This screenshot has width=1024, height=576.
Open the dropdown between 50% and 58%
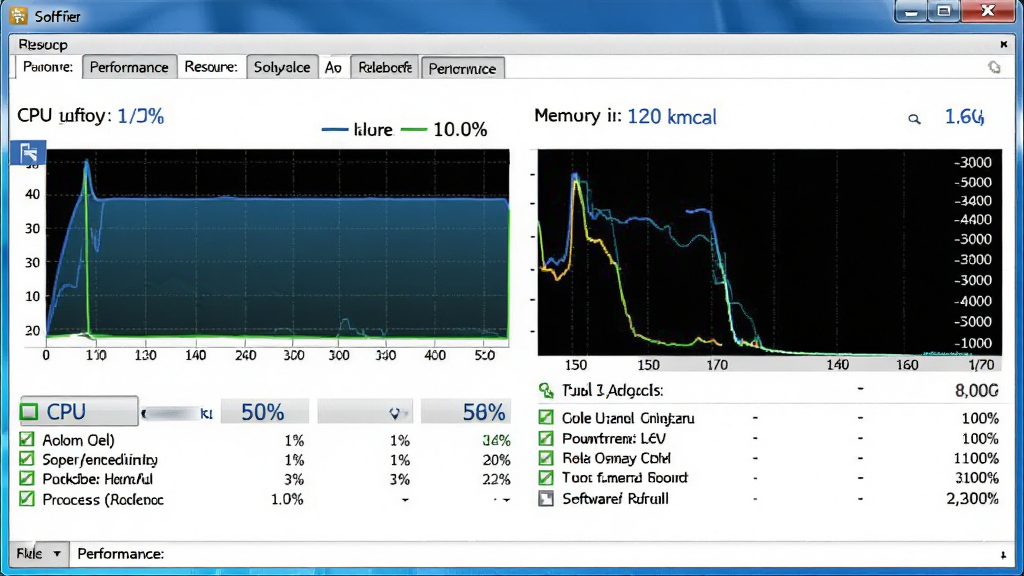point(365,412)
